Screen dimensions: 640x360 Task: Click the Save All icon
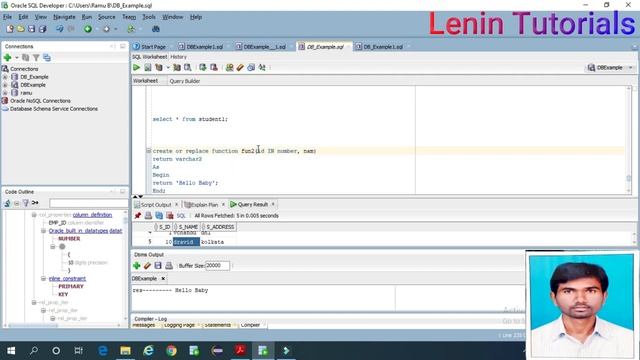tap(42, 29)
